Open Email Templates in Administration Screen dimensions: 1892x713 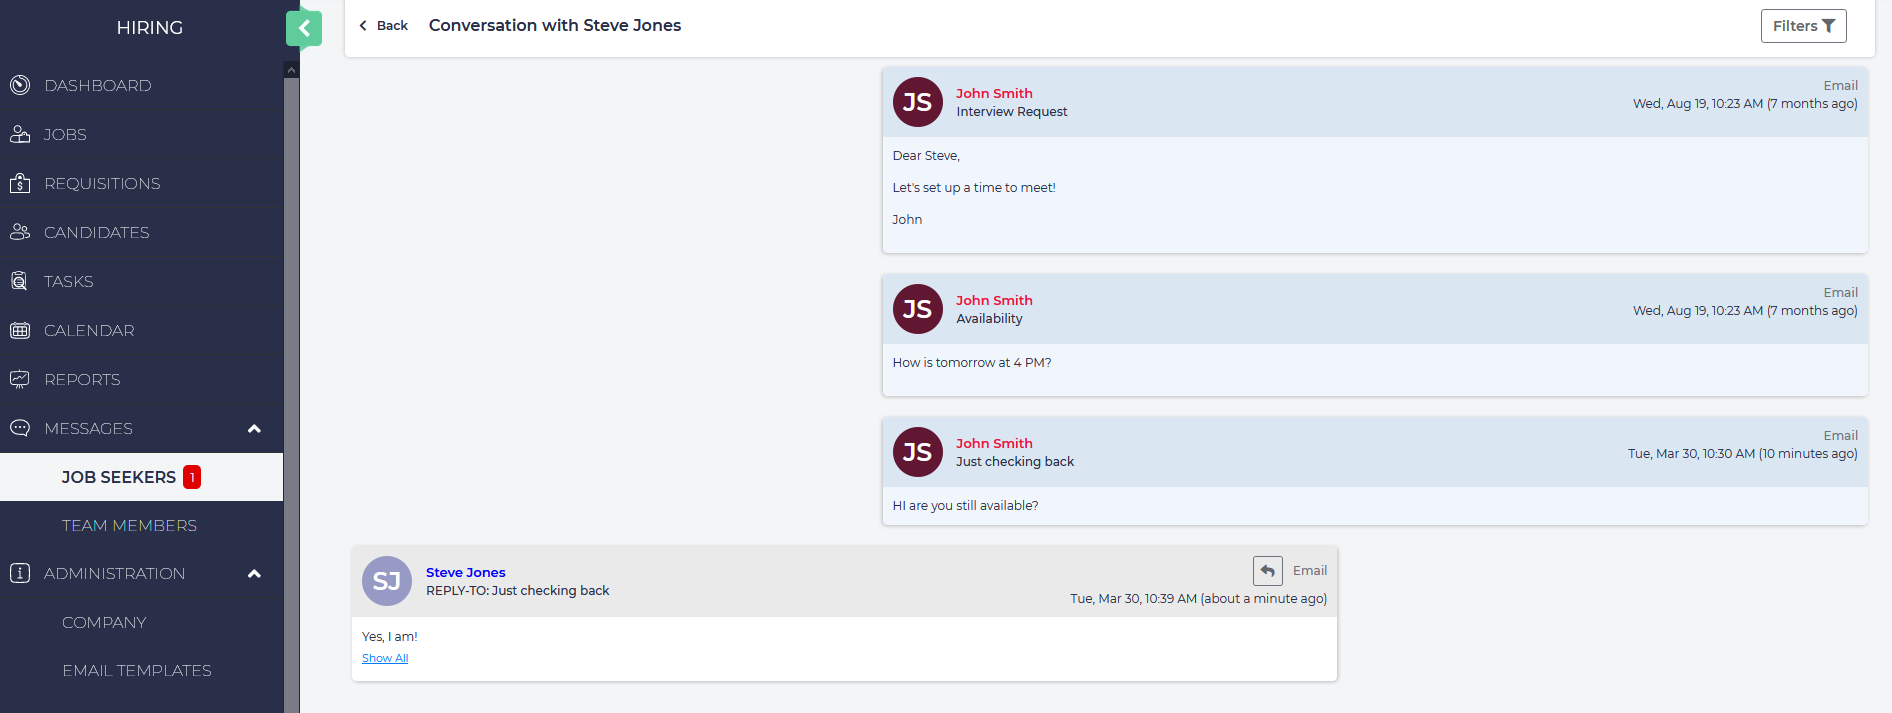tap(137, 670)
